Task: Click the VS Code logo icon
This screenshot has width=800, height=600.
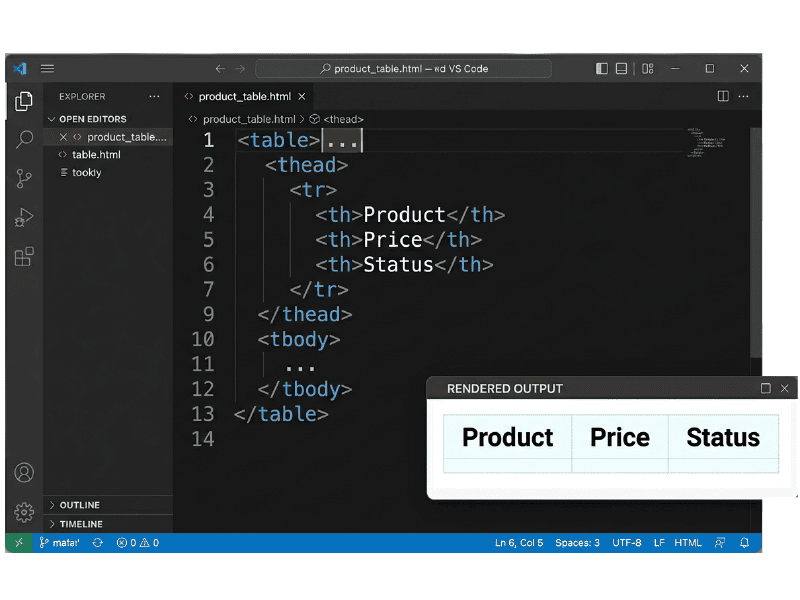Action: point(20,68)
